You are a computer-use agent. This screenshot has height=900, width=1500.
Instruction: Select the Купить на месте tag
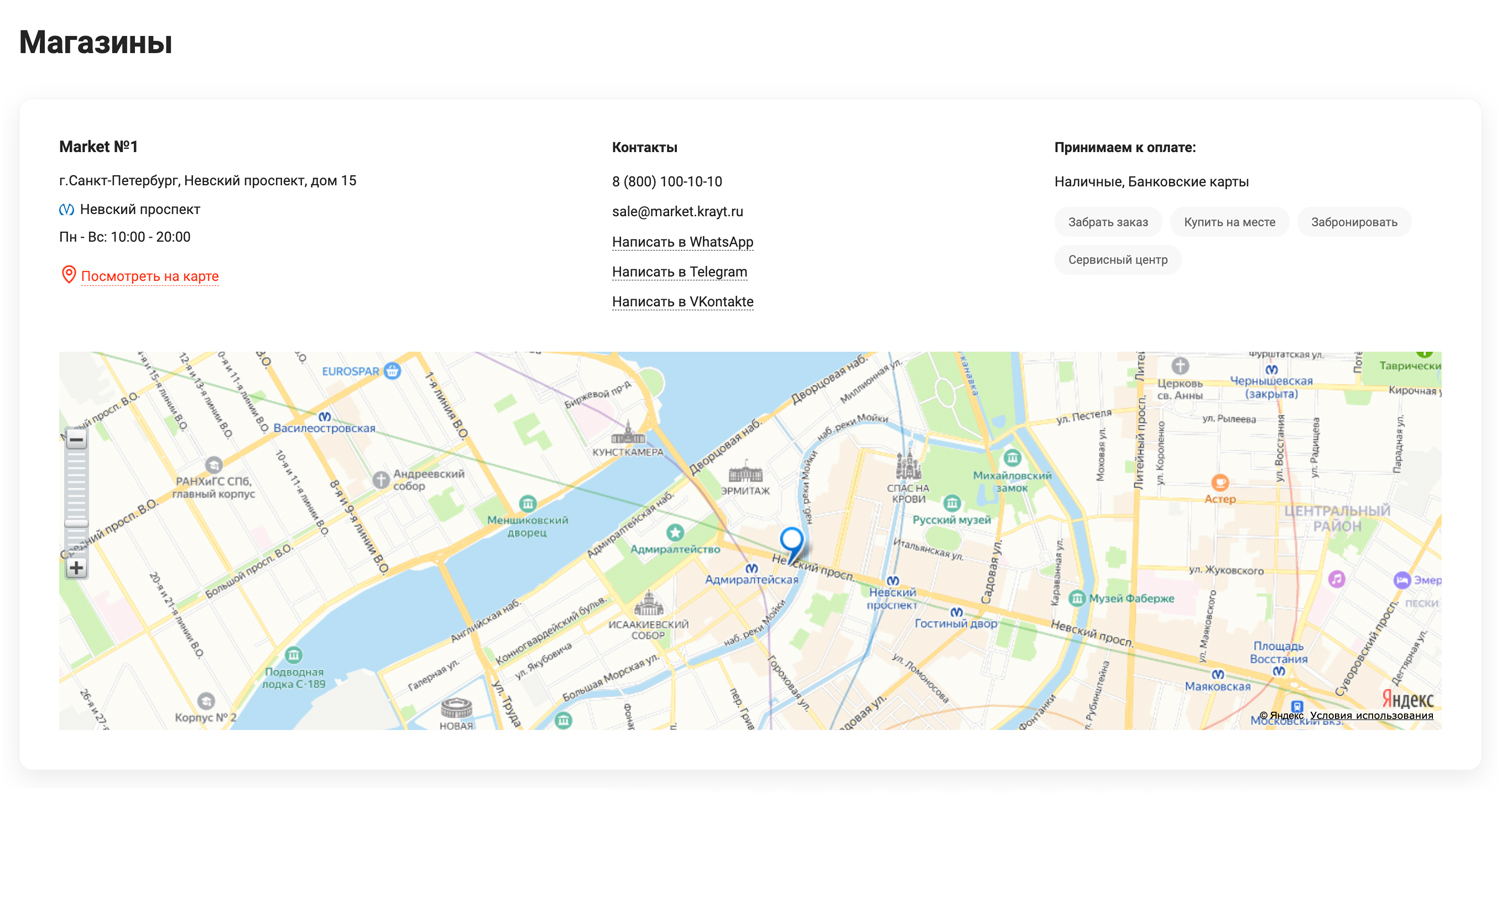(1229, 222)
